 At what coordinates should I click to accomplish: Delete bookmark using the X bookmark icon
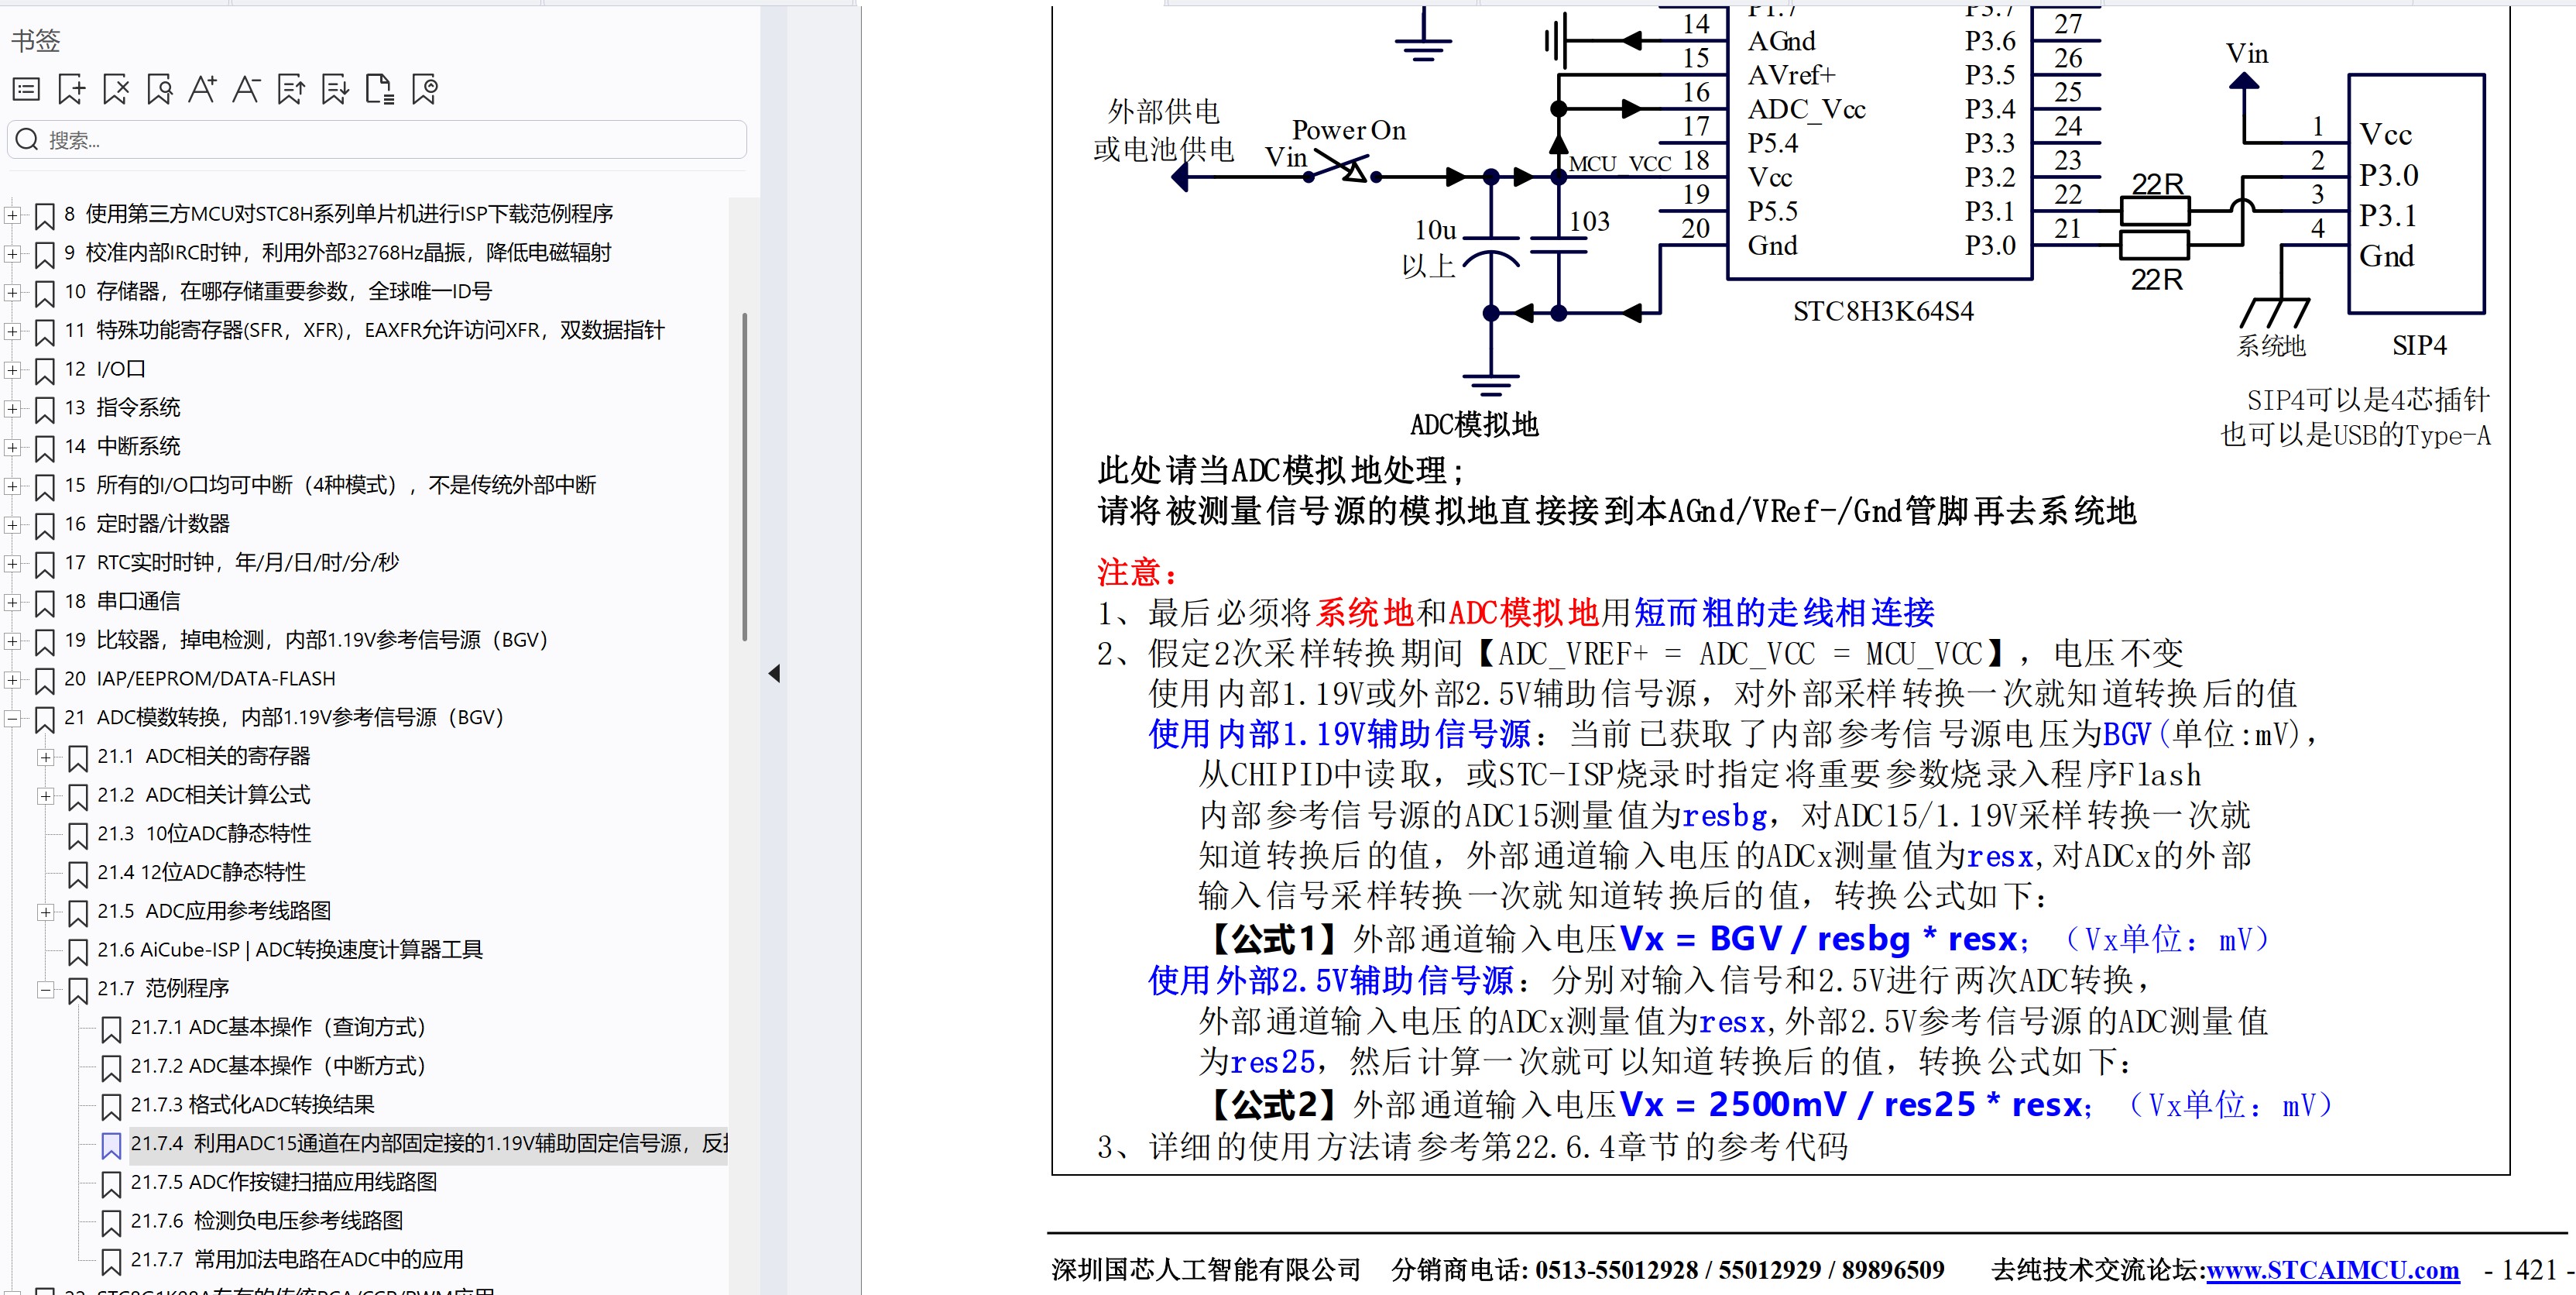tap(115, 90)
